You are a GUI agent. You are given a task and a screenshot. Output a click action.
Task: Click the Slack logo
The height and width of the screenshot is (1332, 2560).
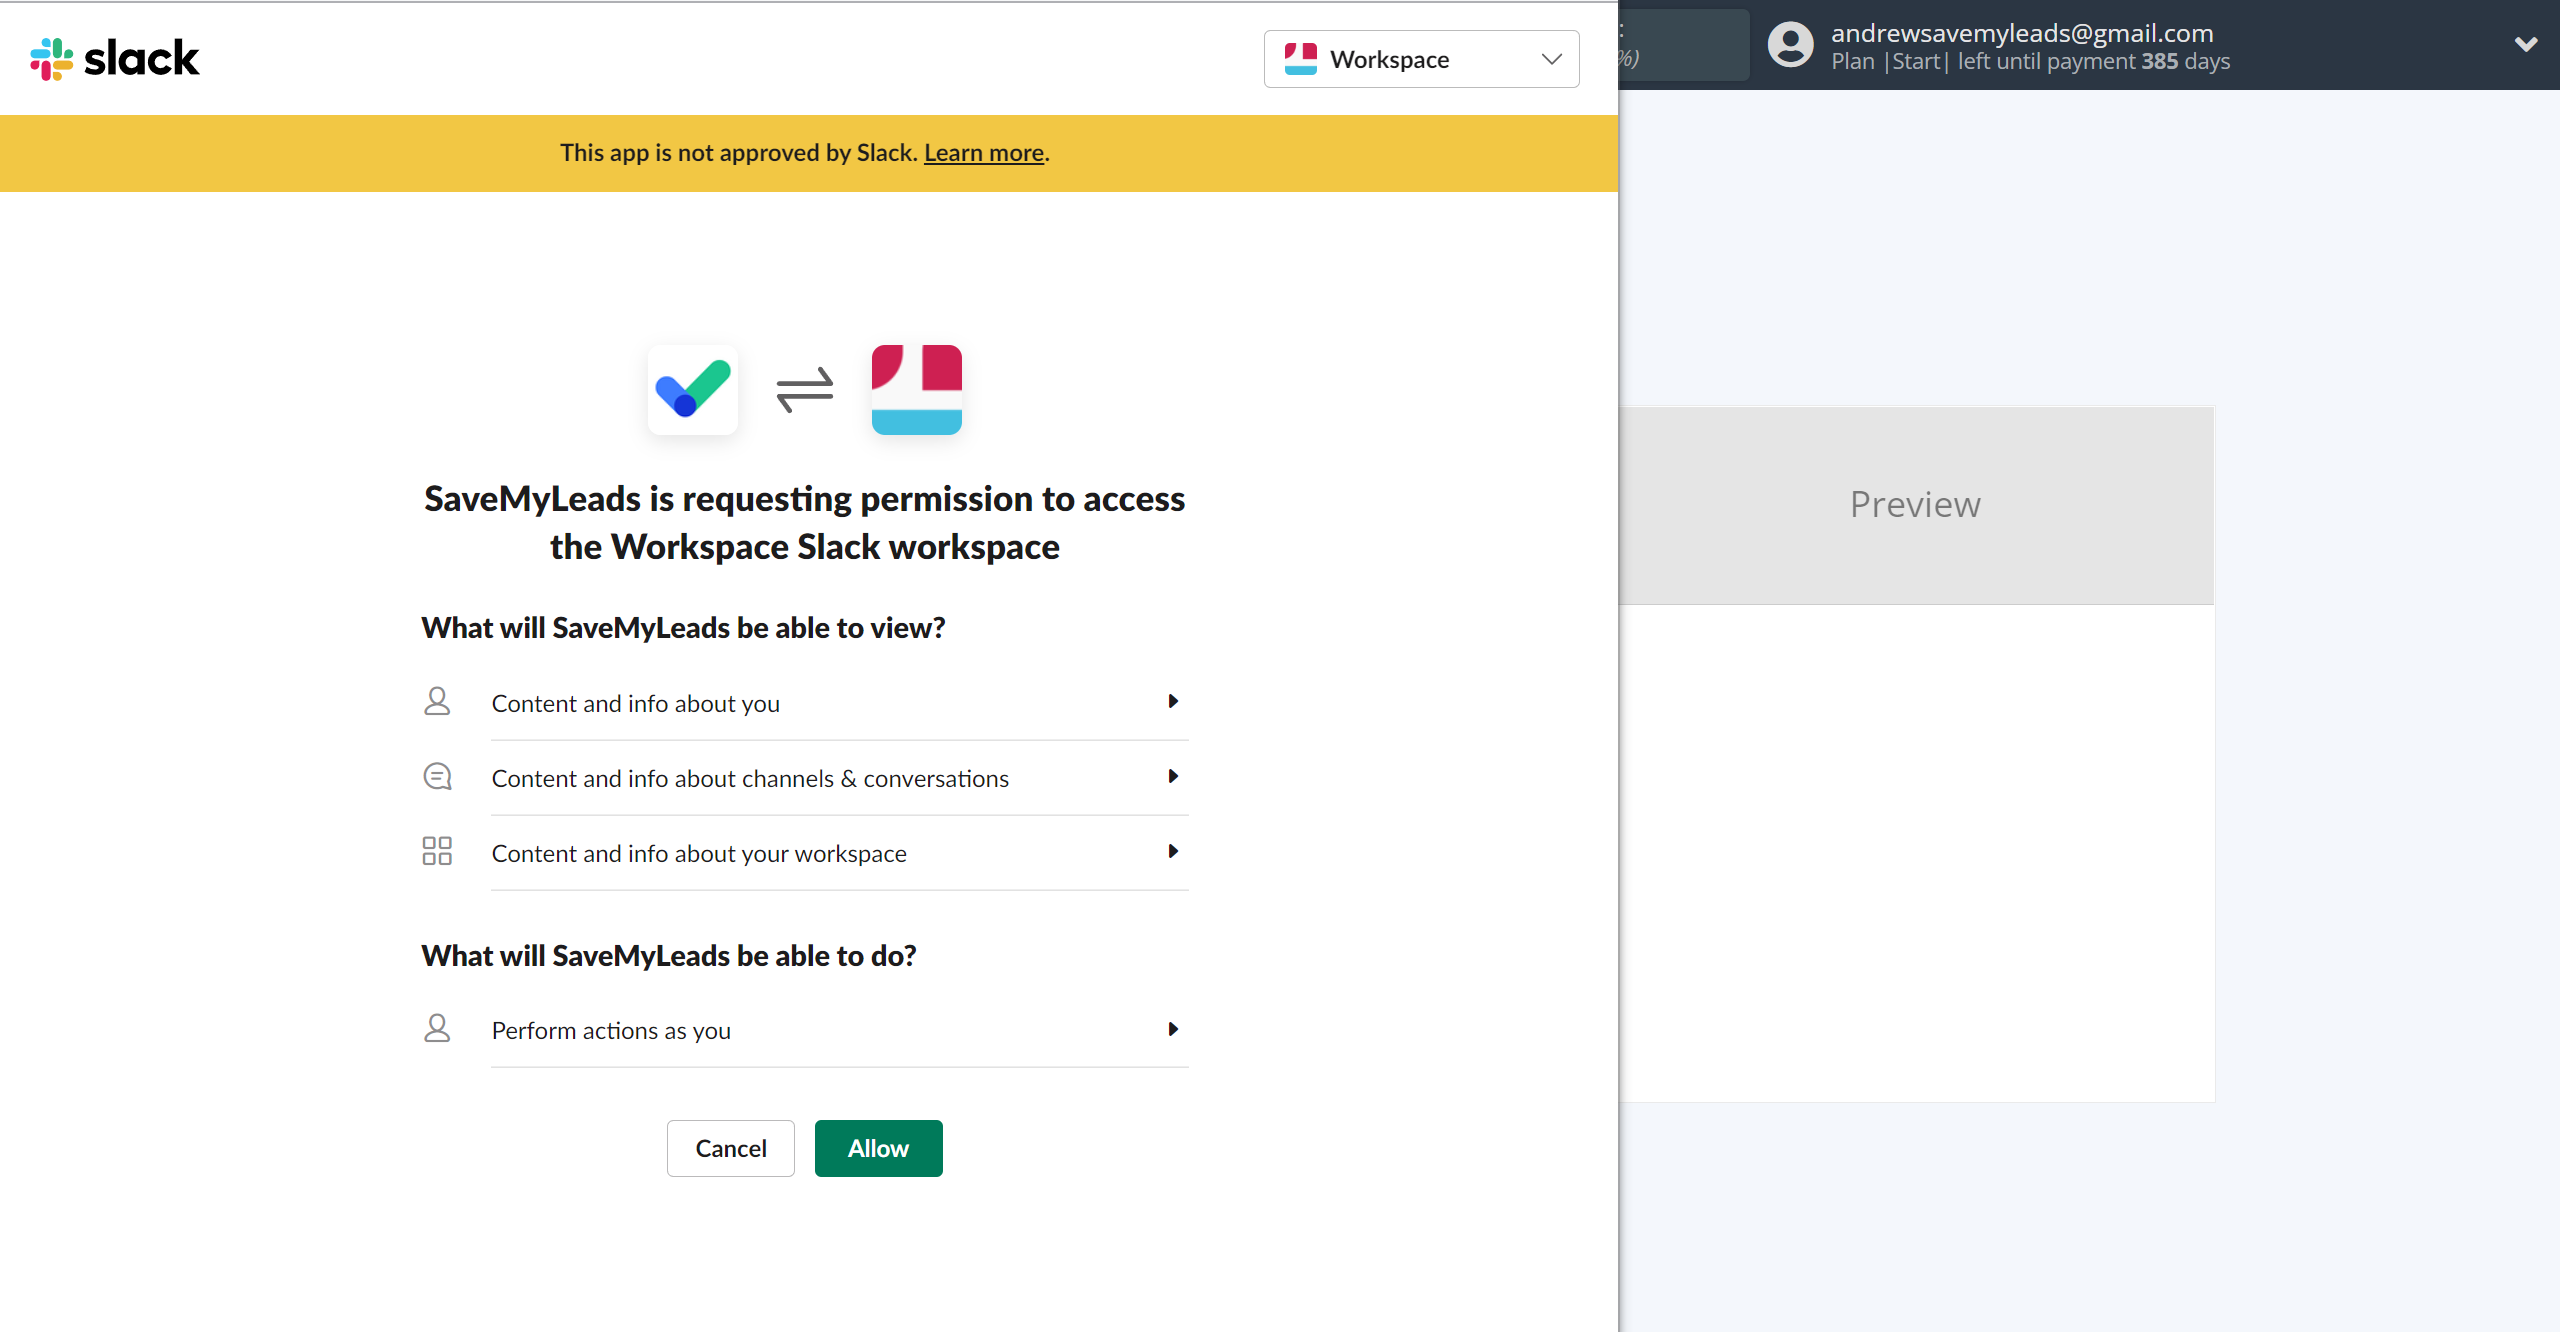click(x=114, y=59)
